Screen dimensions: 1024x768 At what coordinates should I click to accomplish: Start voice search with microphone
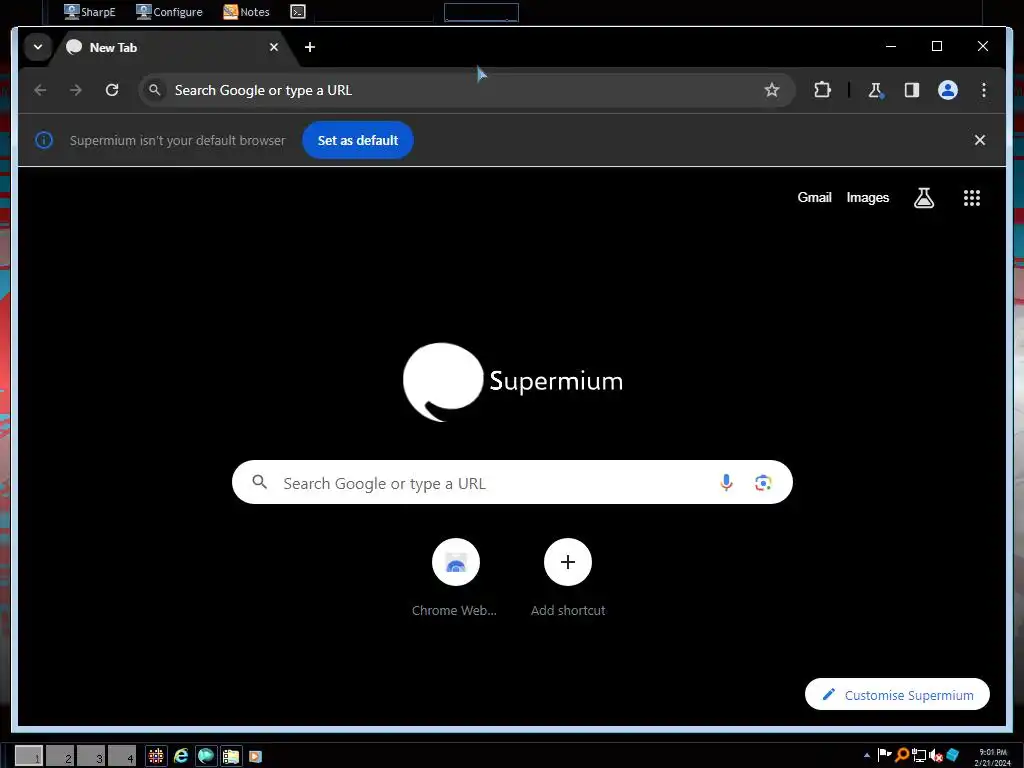coord(726,483)
